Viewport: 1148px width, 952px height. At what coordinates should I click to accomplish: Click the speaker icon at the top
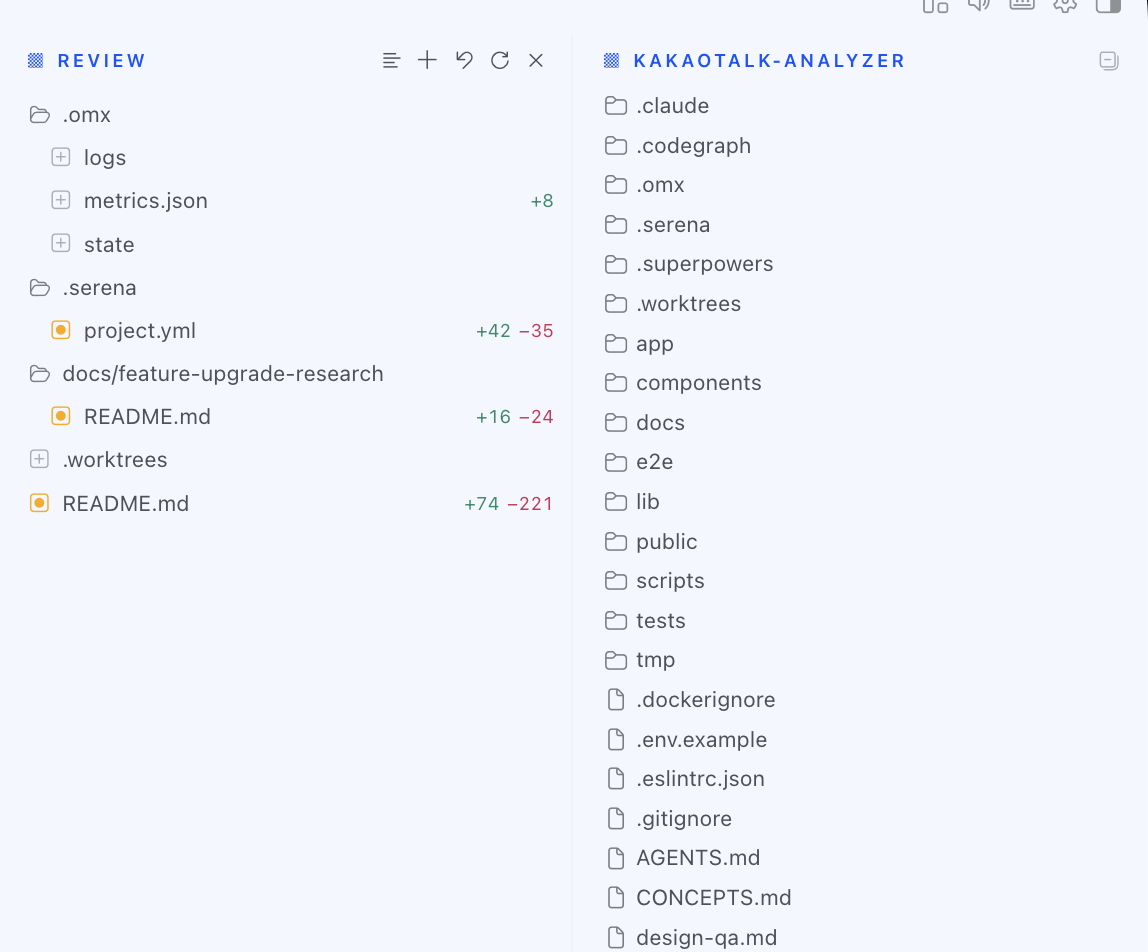[x=978, y=4]
